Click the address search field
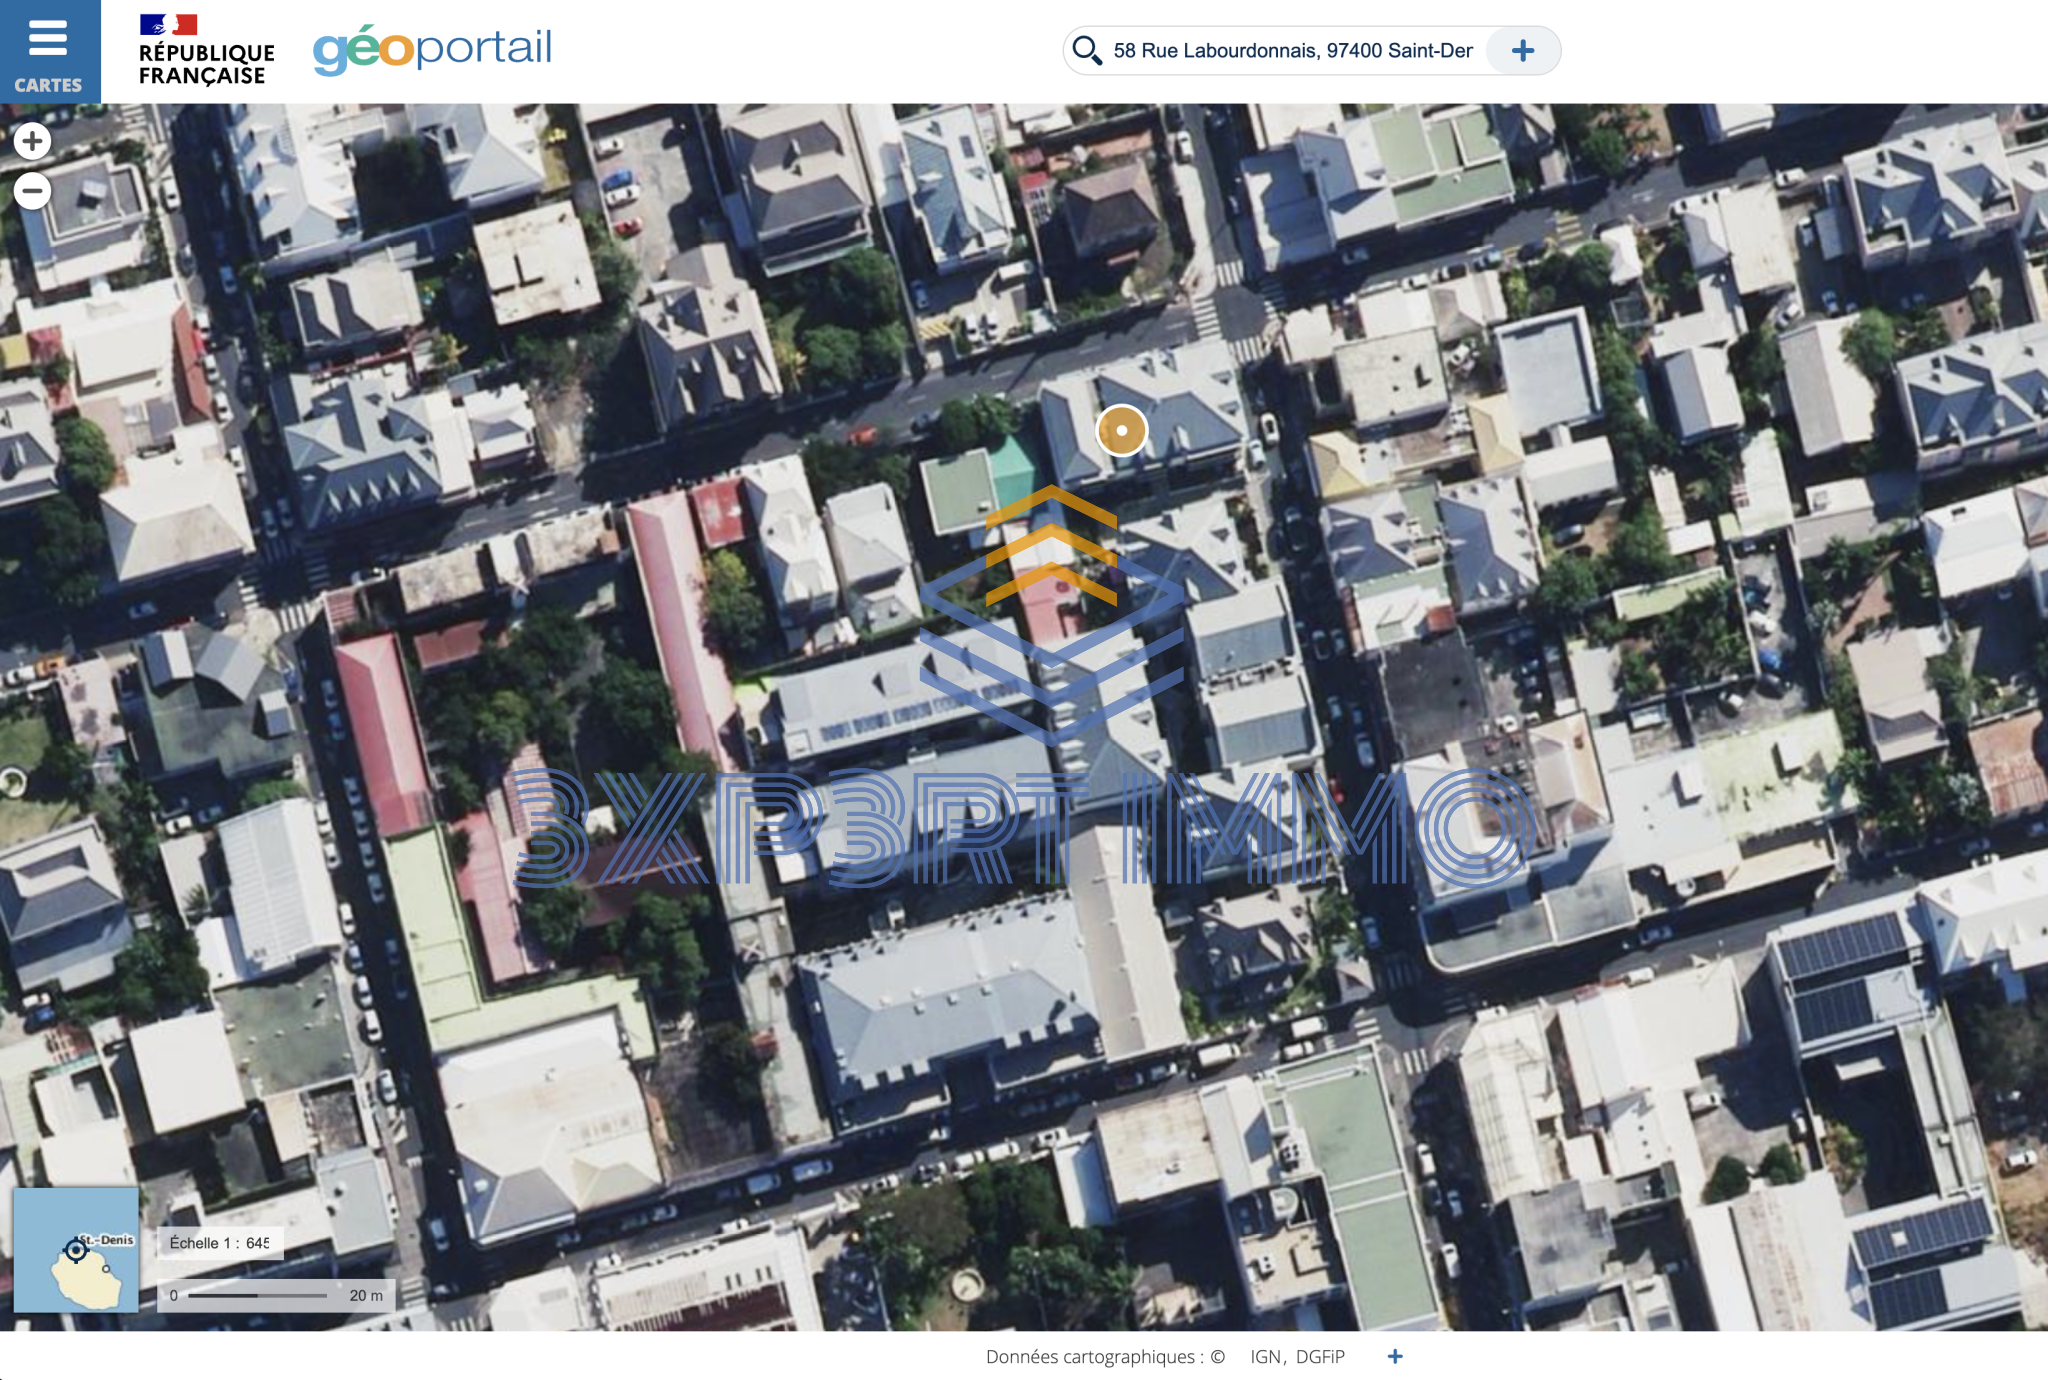 click(1292, 51)
